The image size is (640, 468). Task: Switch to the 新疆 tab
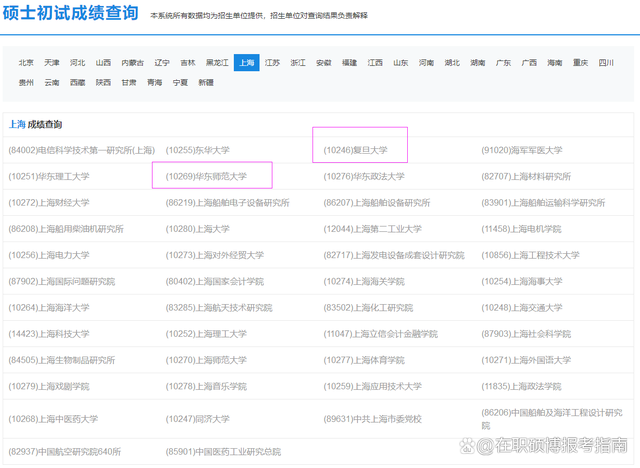[206, 82]
